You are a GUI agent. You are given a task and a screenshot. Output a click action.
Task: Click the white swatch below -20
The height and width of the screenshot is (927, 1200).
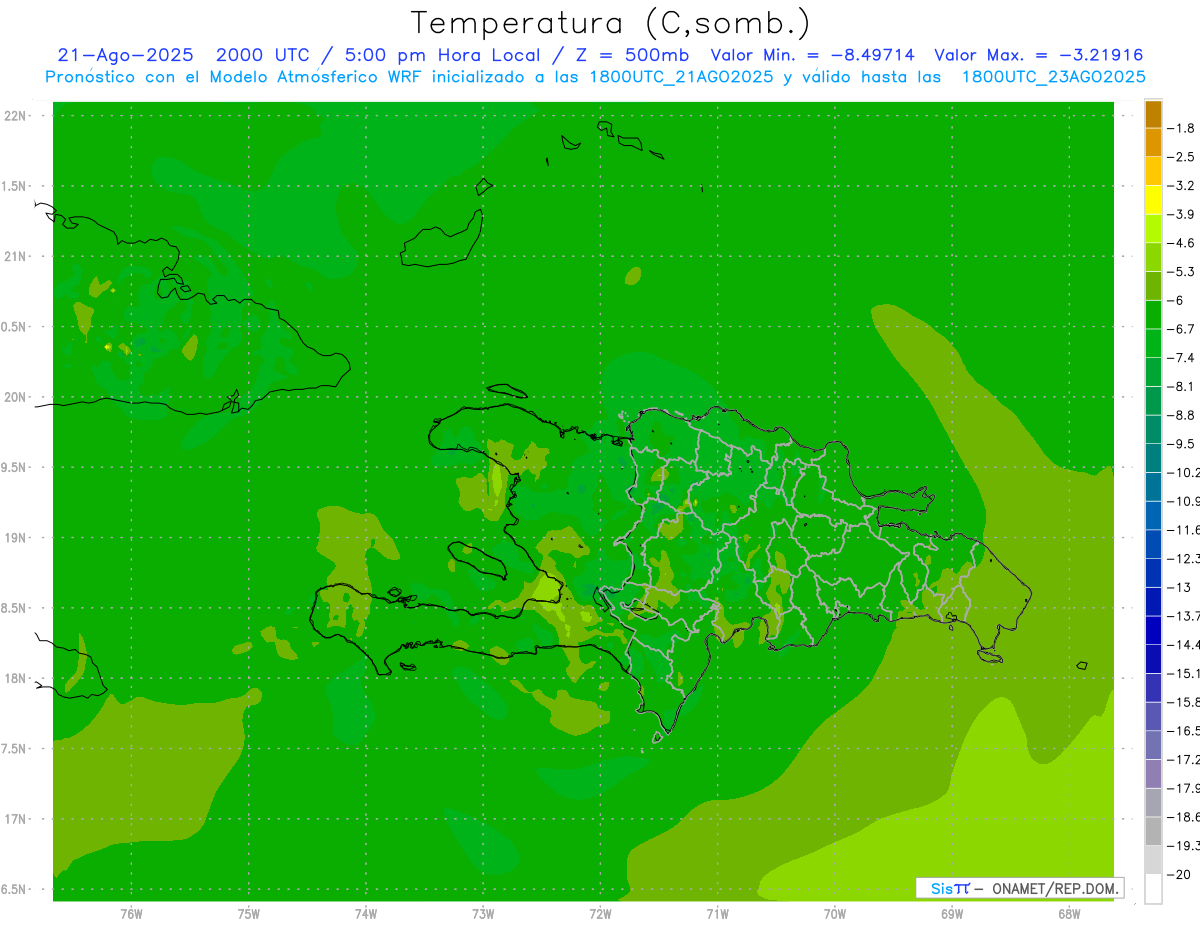pyautogui.click(x=1153, y=889)
